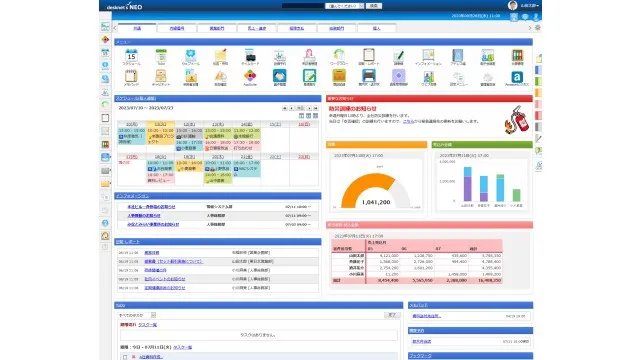640x360 pixels.
Task: Open the pink stamp visitor icon
Action: tap(309, 56)
